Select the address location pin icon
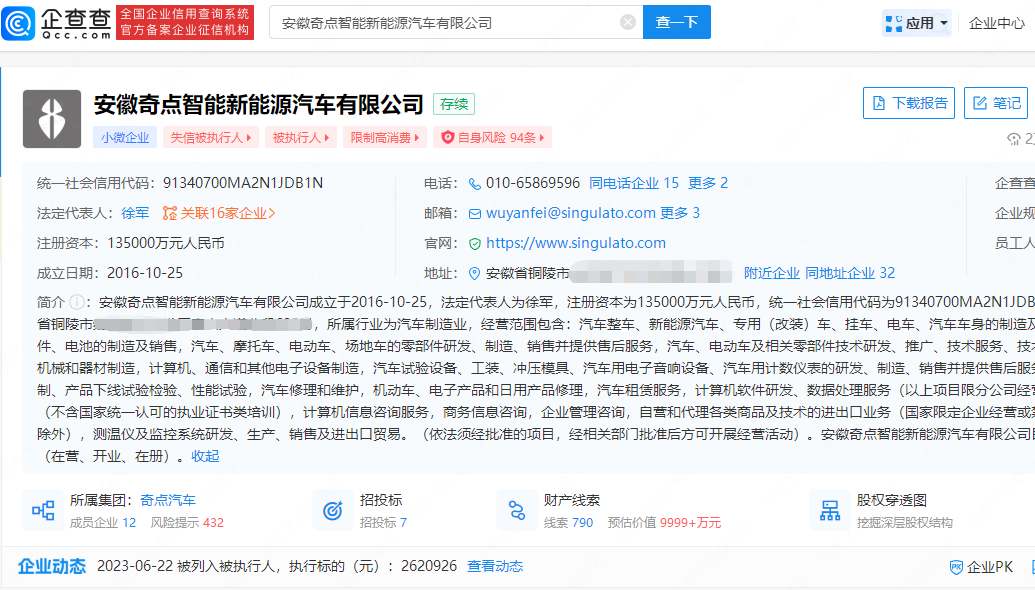 [474, 273]
